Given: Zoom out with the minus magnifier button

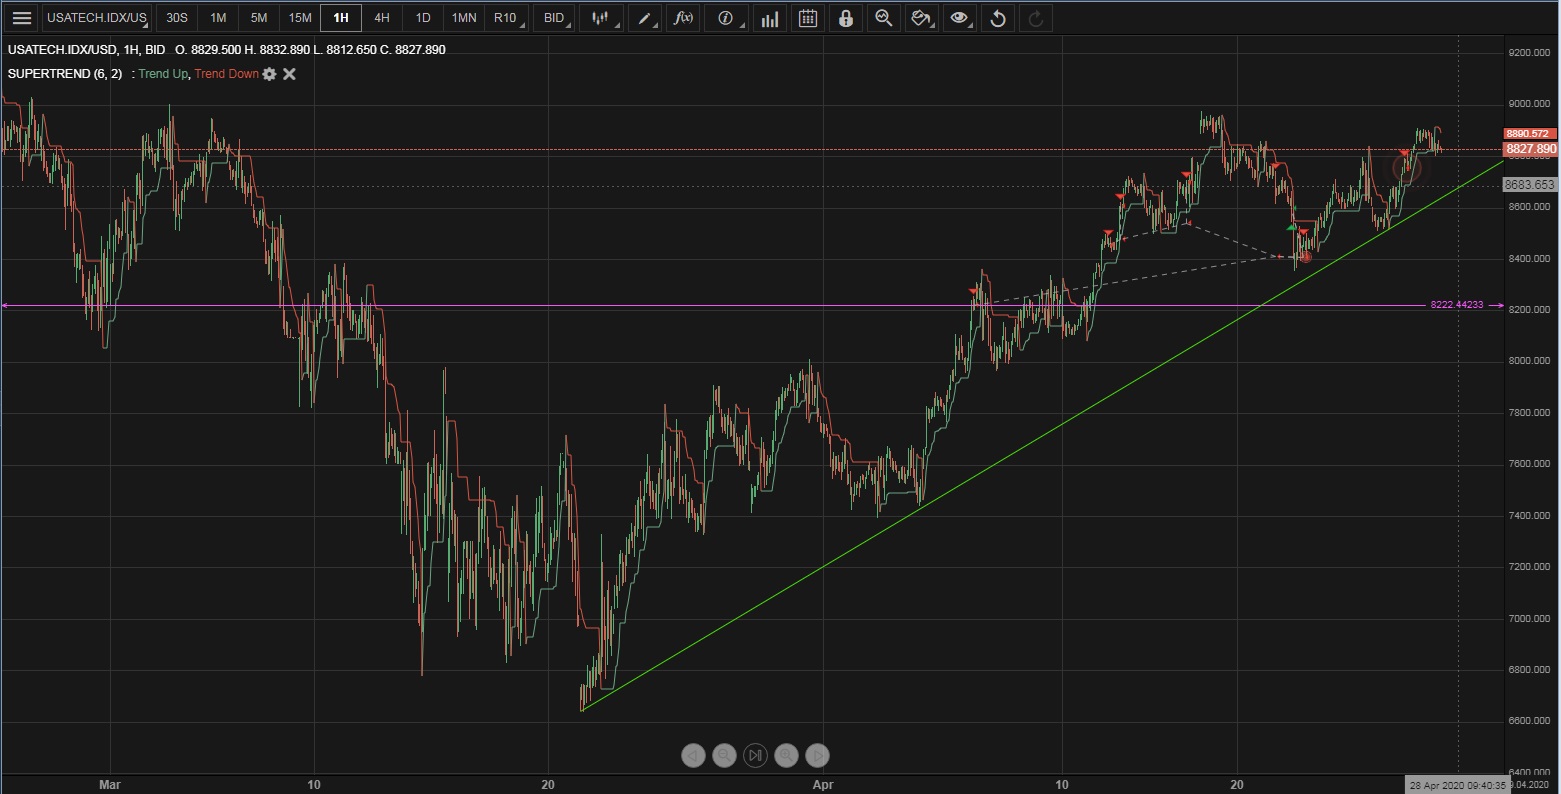Looking at the screenshot, I should tap(724, 756).
